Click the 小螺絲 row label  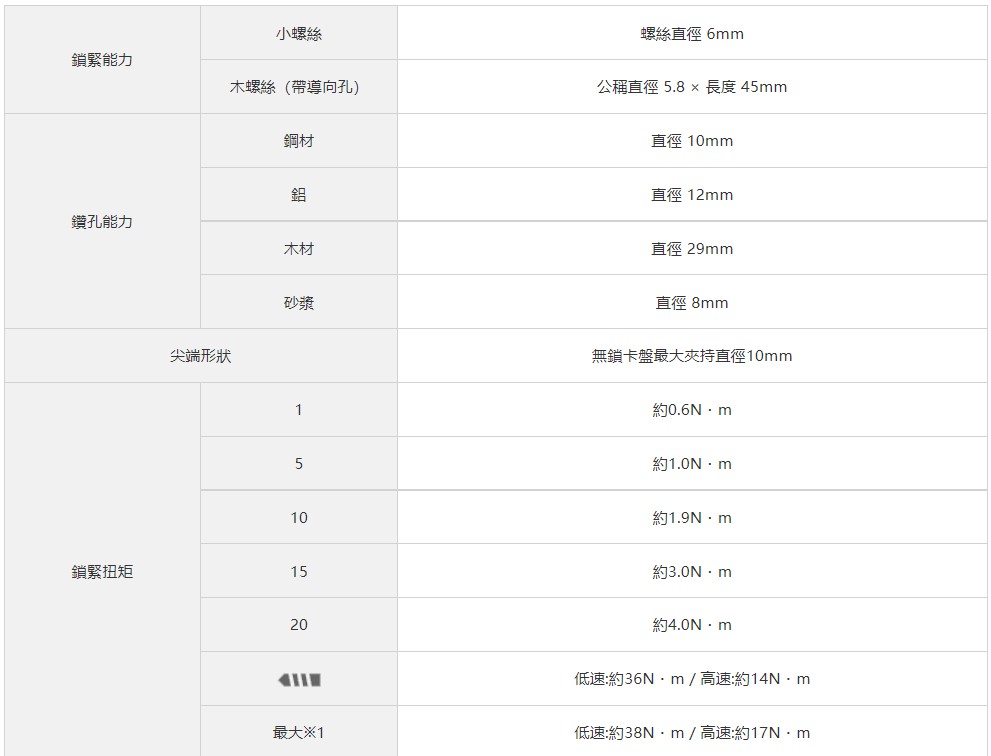[x=299, y=34]
